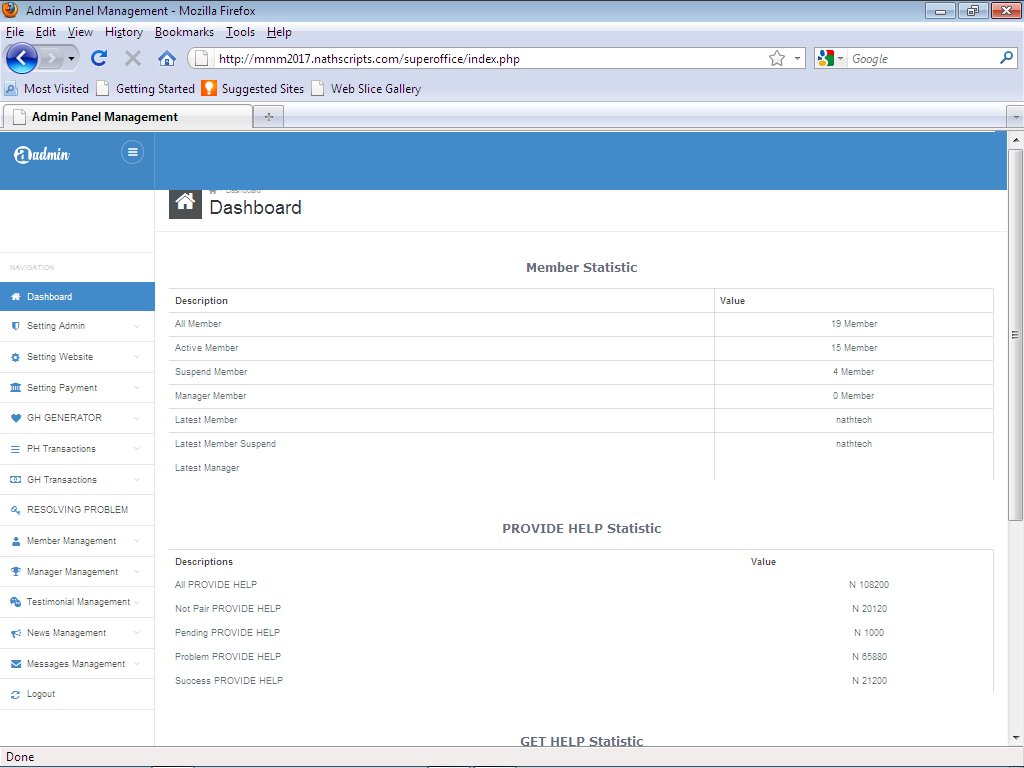
Task: Click the bank icon beside Setting Payment
Action: click(14, 387)
